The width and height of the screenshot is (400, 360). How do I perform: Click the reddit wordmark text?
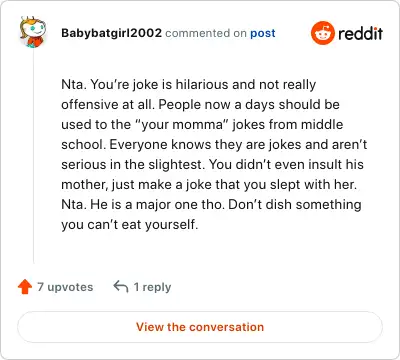pos(360,33)
